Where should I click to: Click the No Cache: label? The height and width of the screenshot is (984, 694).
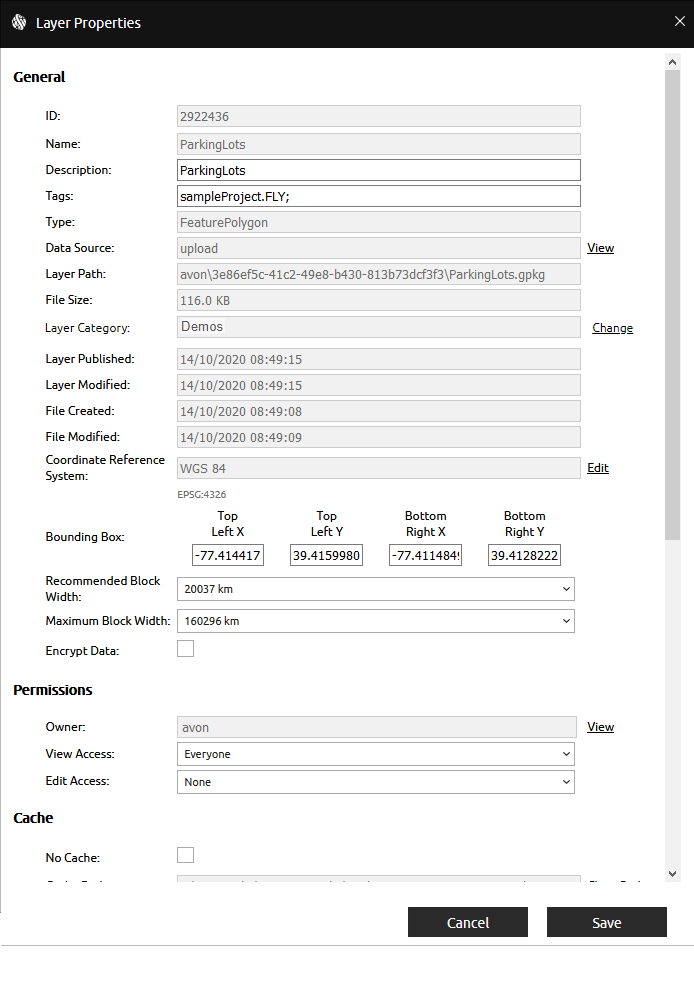pos(73,857)
